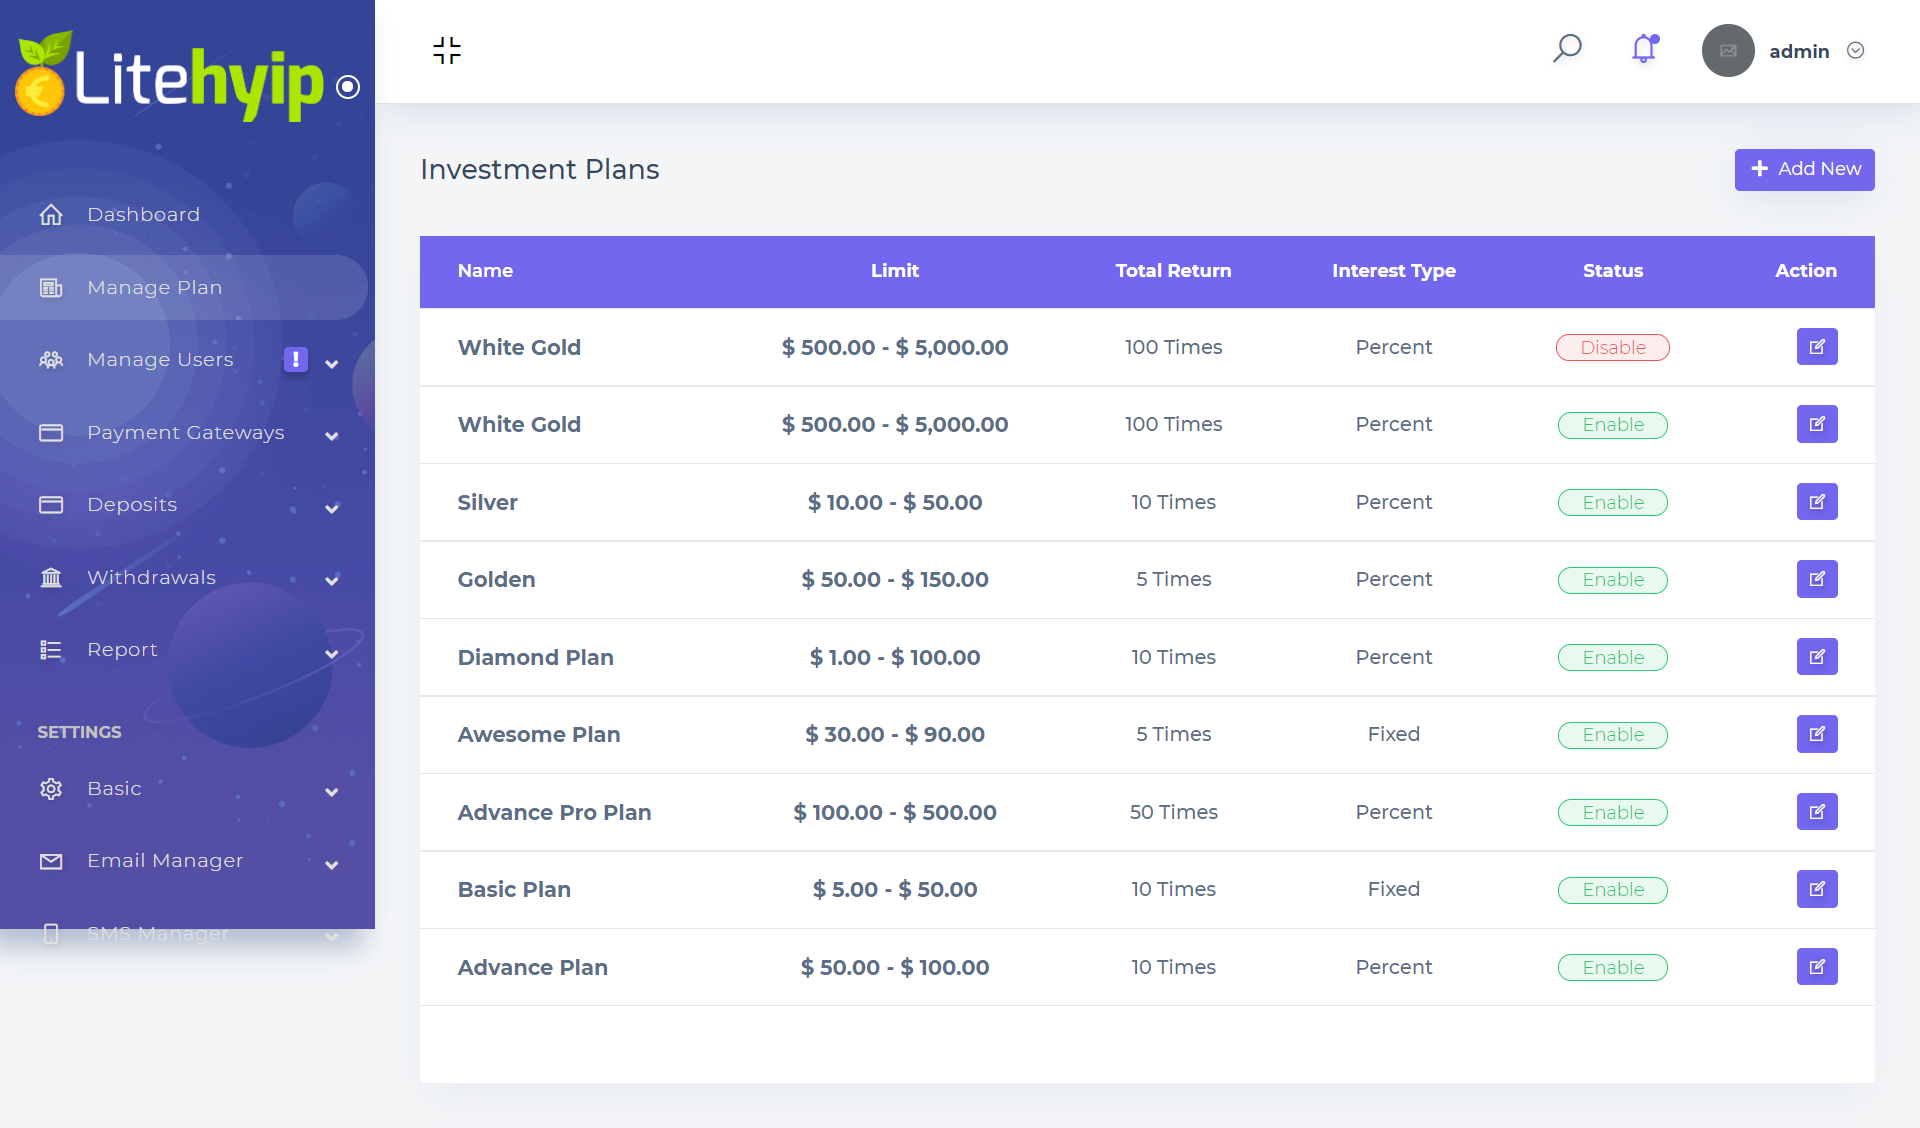Click the search magnifier icon

point(1566,49)
